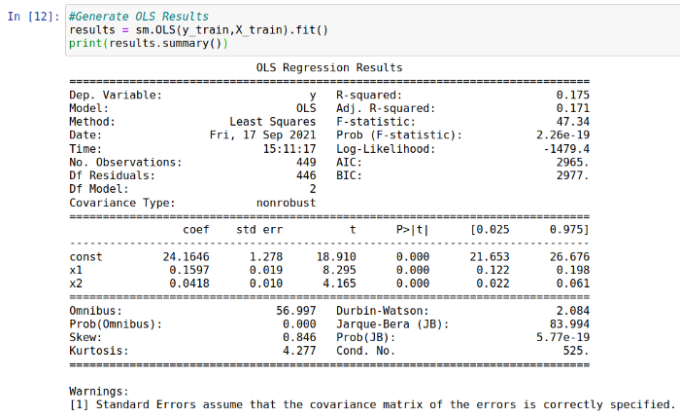Click F-statistic value 47.34

573,122
